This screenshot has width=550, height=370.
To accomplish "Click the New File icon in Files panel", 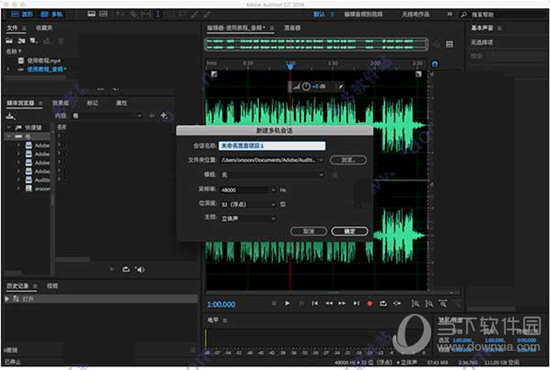I will 33,41.
